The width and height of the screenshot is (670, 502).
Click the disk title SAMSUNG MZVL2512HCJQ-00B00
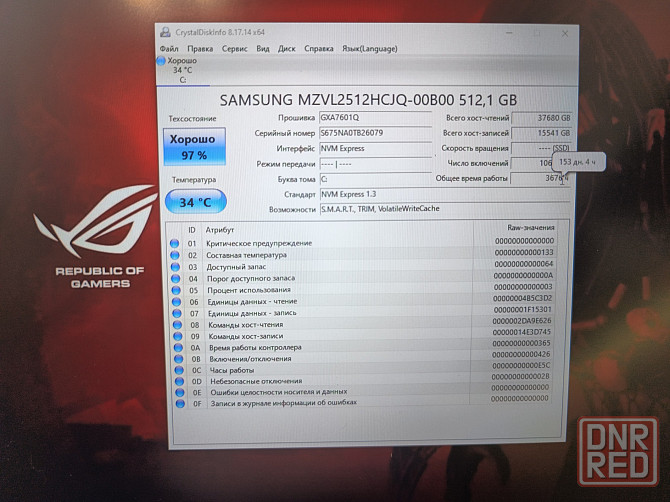coord(368,100)
